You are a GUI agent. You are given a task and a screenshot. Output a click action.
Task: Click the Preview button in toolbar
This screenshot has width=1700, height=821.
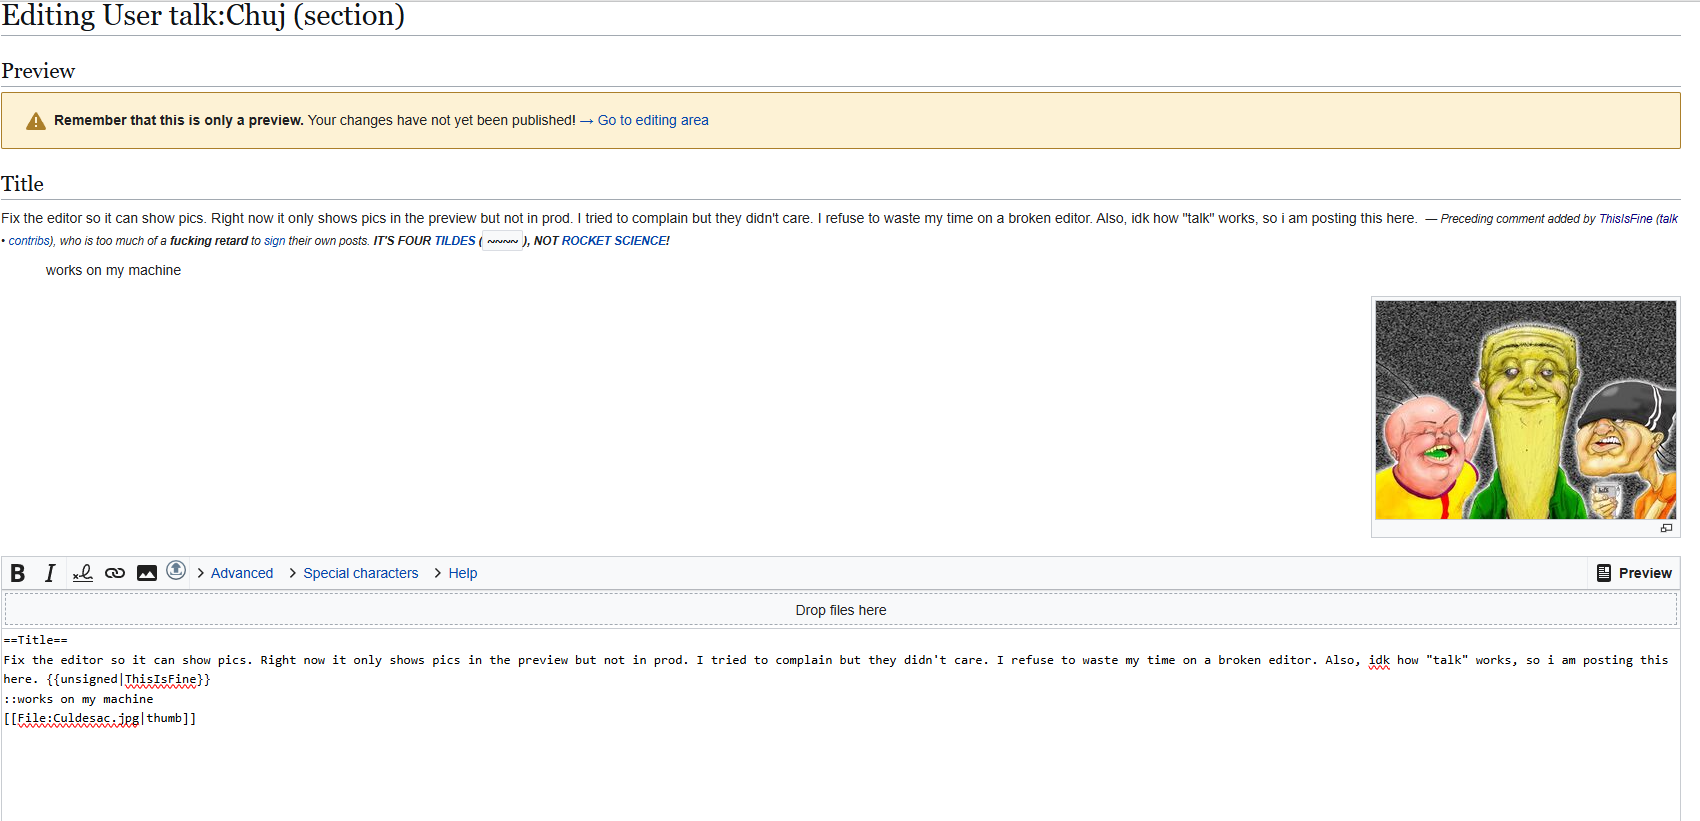(x=1634, y=573)
